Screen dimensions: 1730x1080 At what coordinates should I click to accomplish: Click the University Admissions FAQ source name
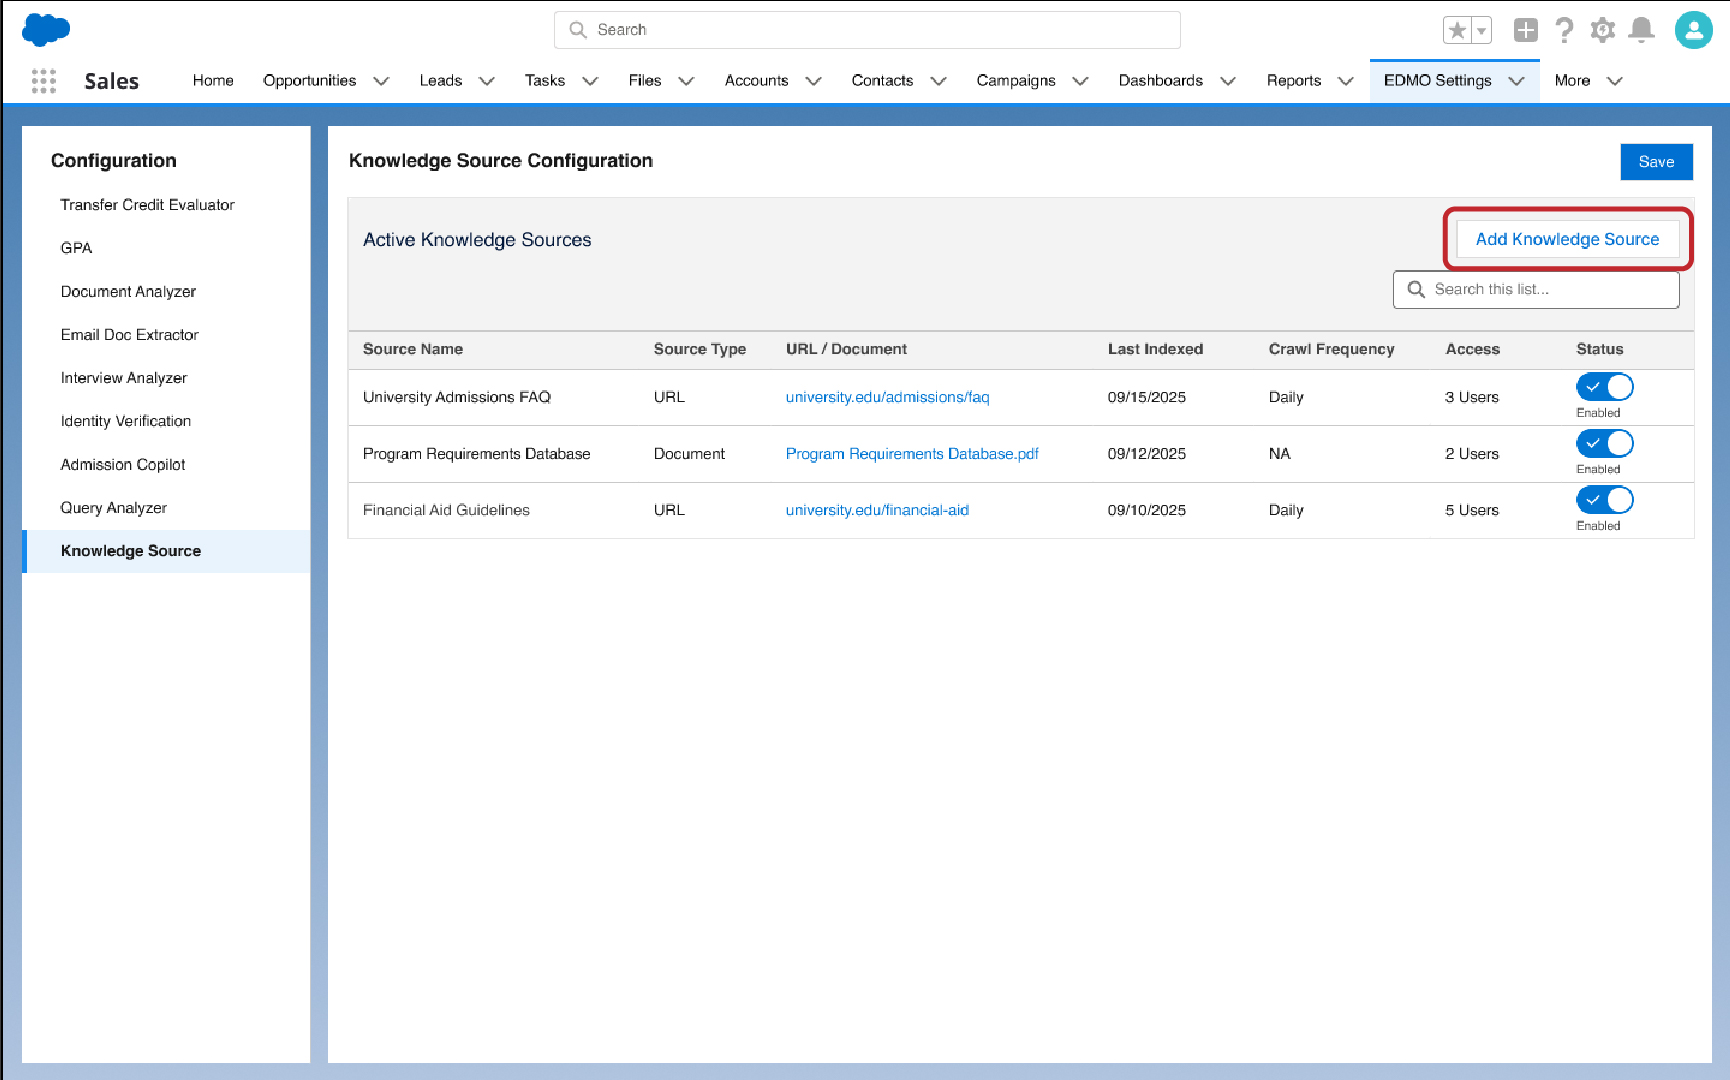pyautogui.click(x=457, y=397)
